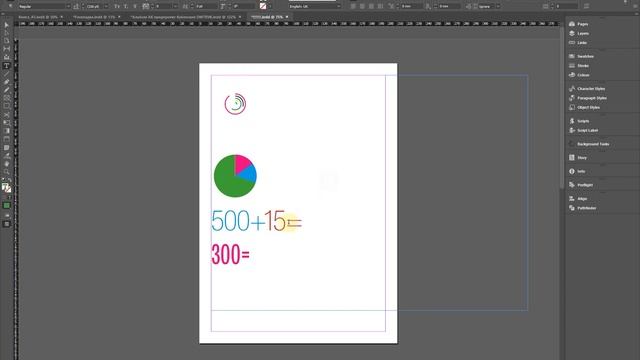Toggle justify paragraph alignment button
This screenshot has width=640, height=360.
tap(380, 7)
